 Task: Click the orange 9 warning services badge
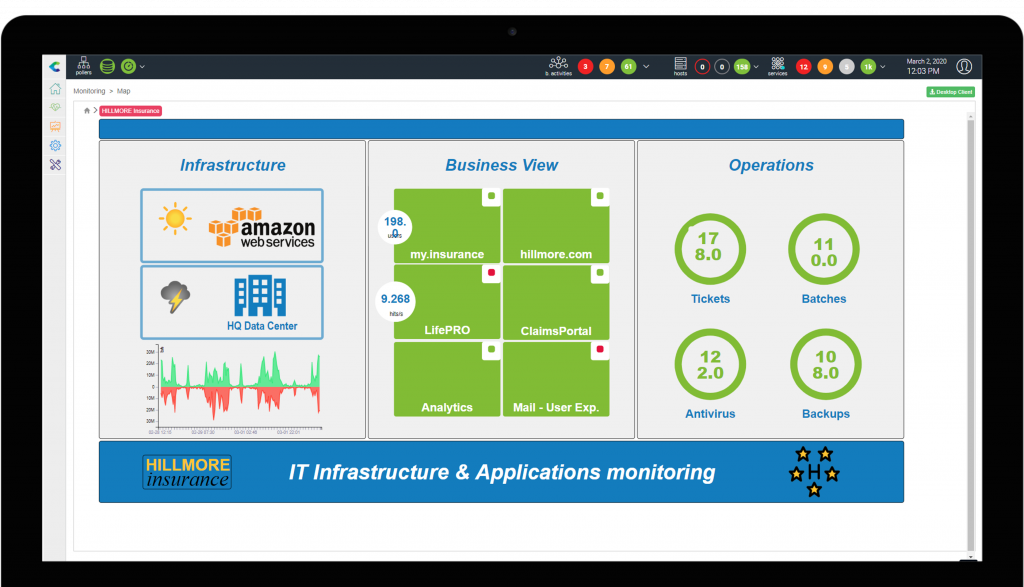(x=825, y=67)
